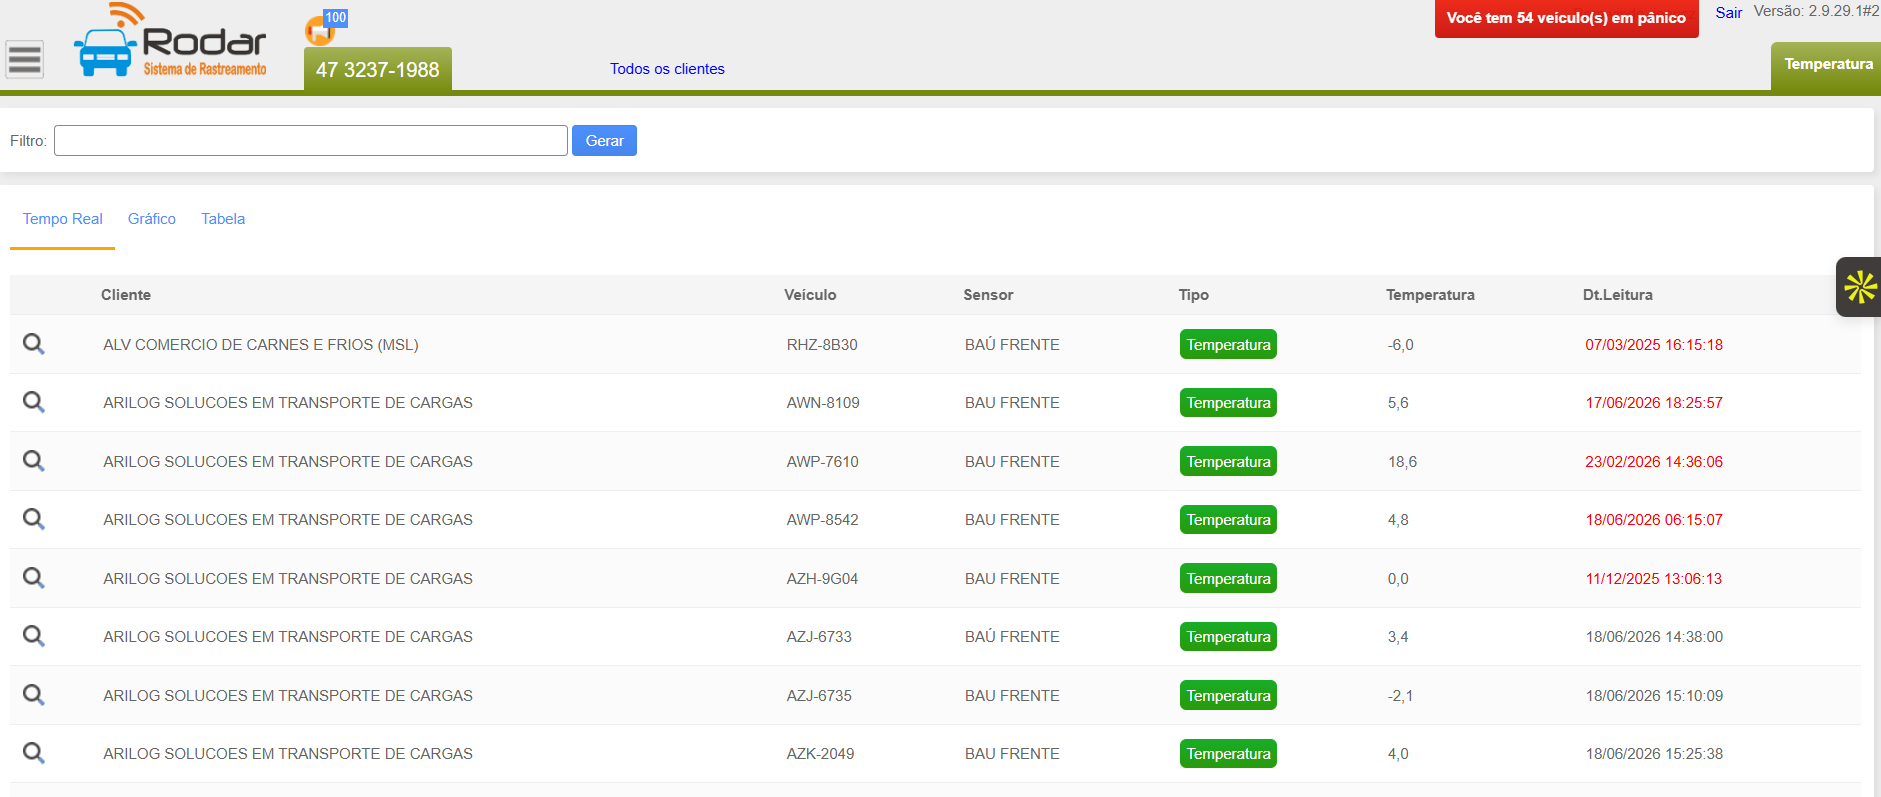This screenshot has height=797, width=1881.
Task: Click the Sair link
Action: [x=1728, y=13]
